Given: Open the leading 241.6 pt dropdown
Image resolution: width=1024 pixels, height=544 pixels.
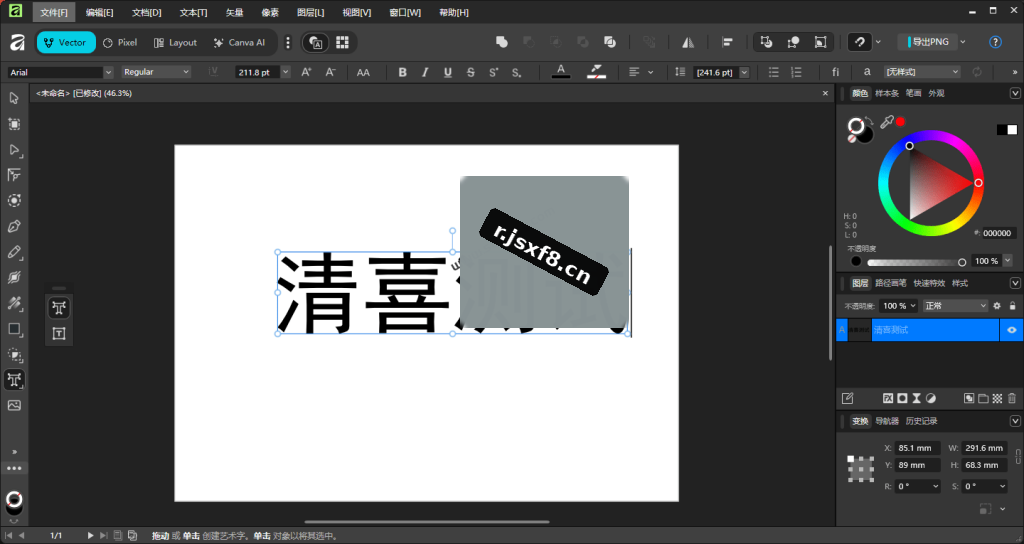Looking at the screenshot, I should (744, 72).
